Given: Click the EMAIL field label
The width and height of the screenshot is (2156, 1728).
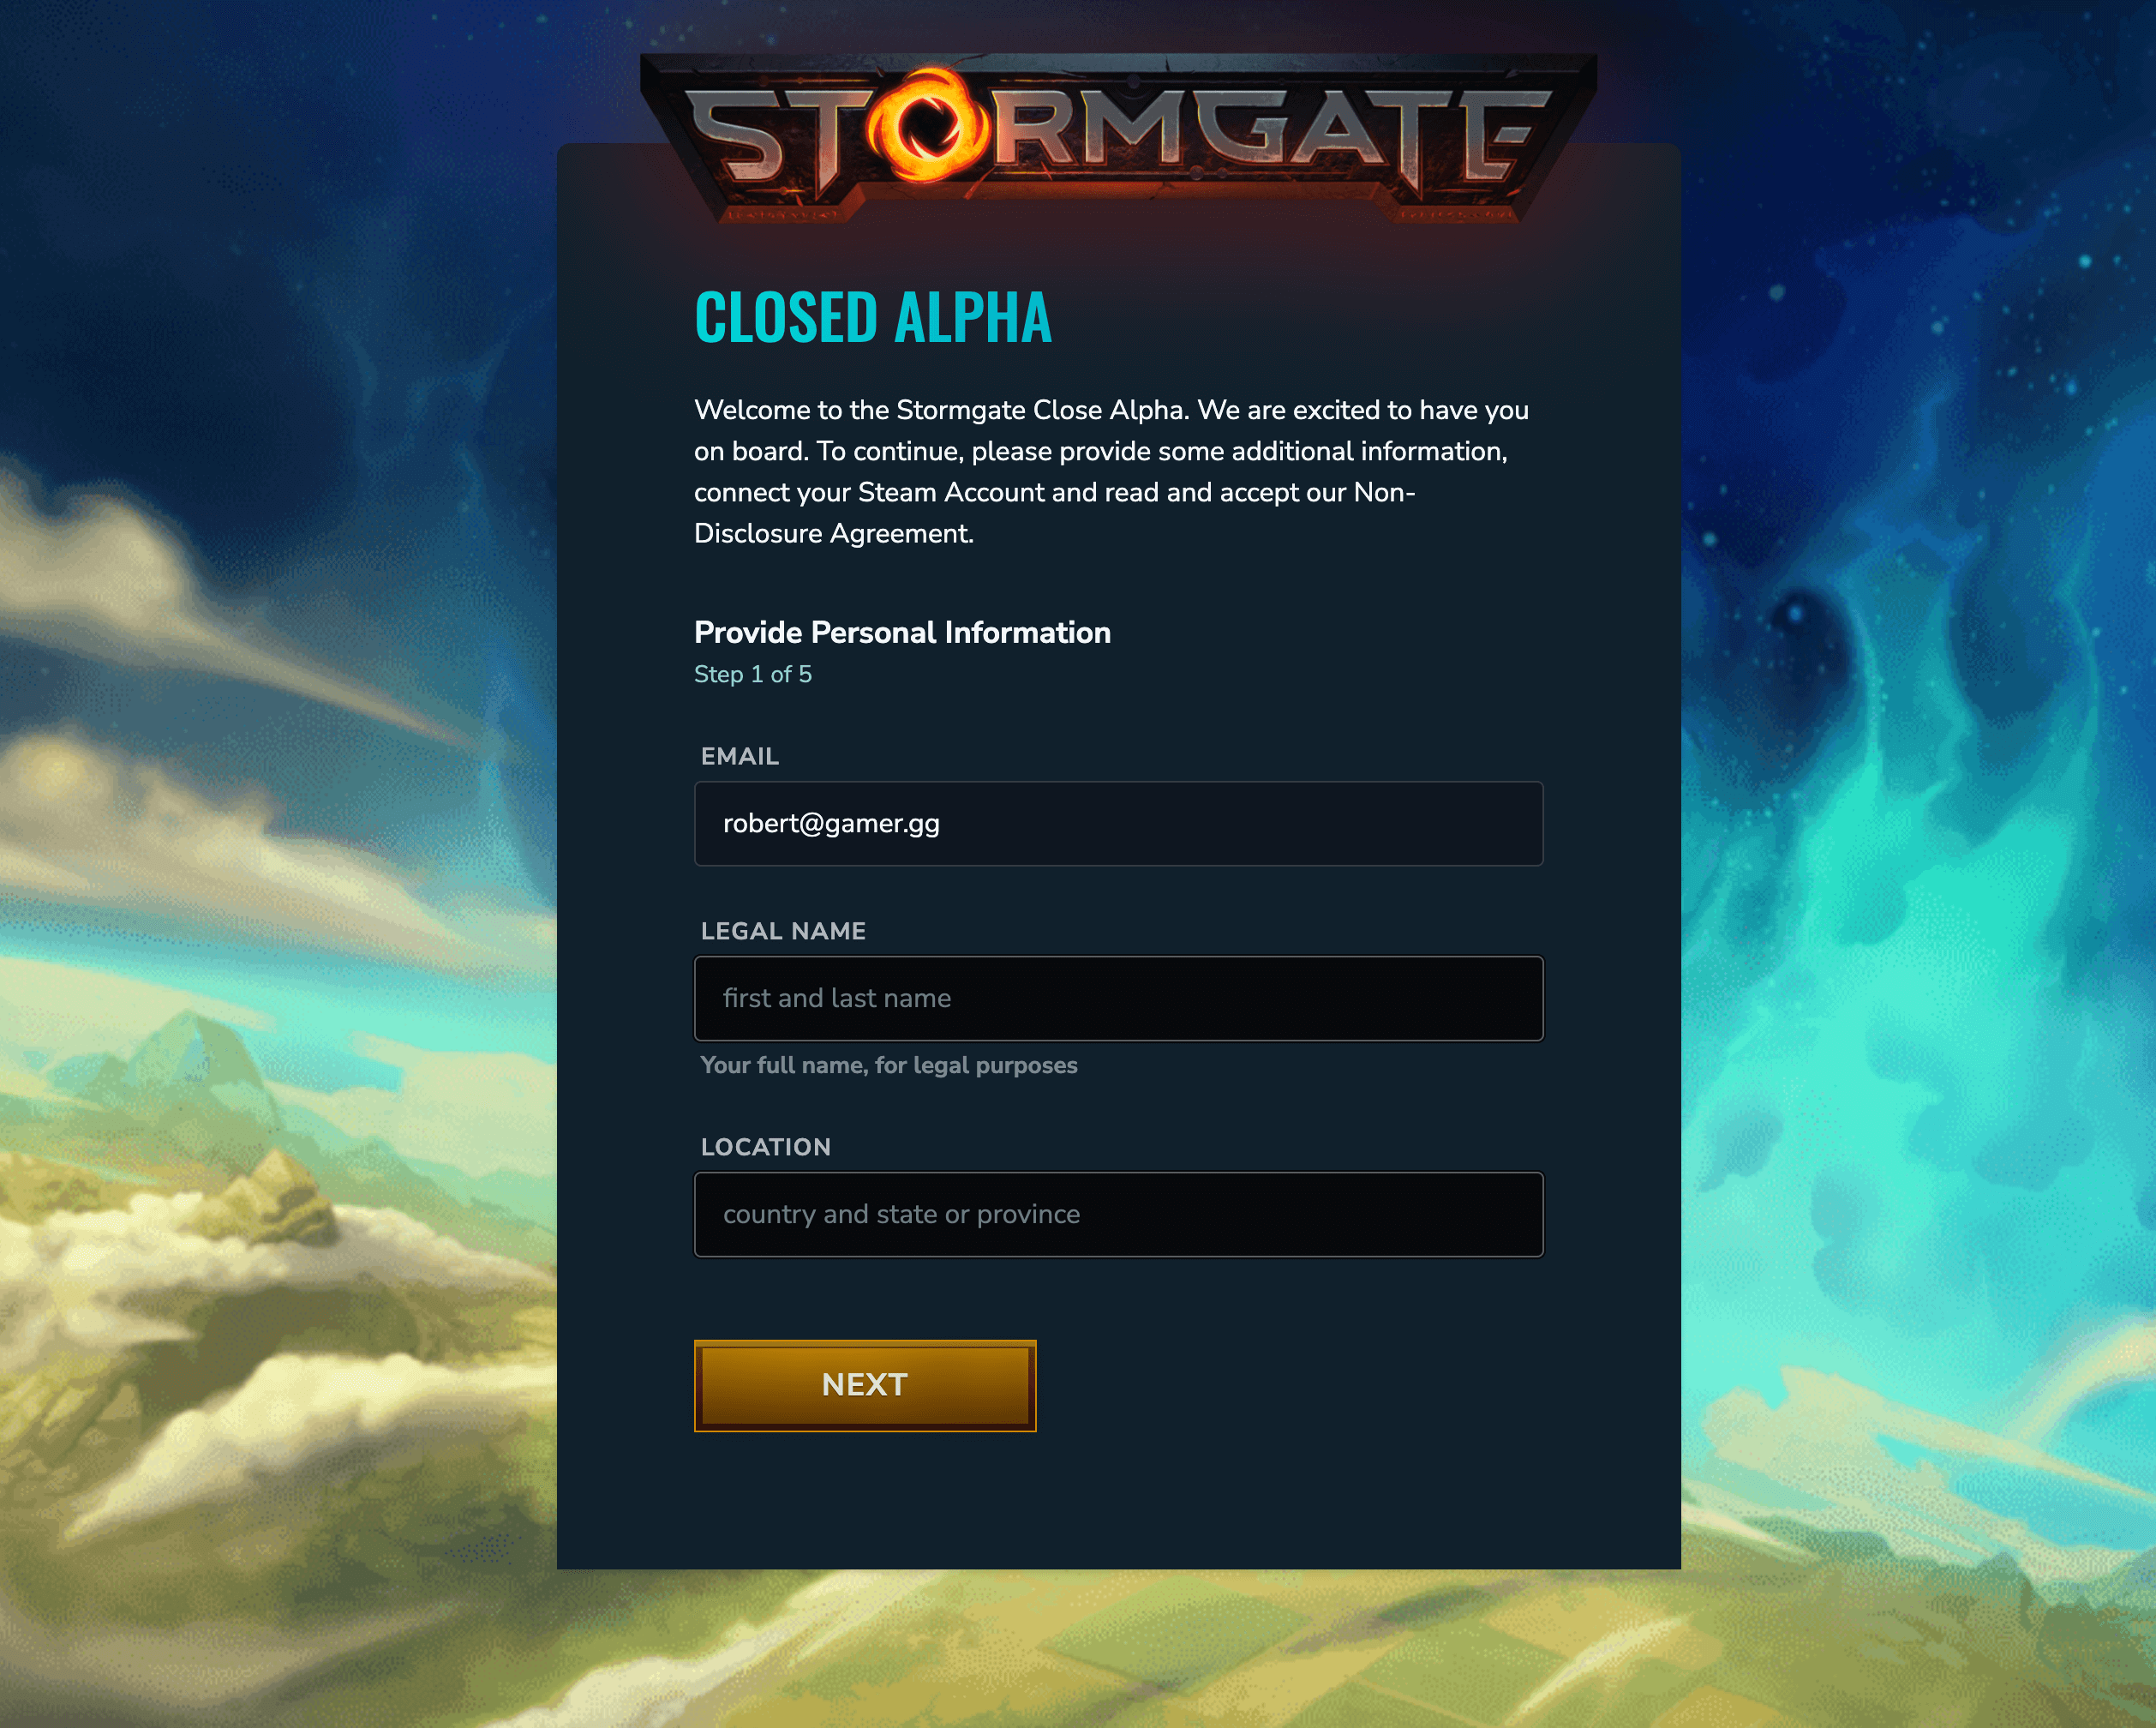Looking at the screenshot, I should [739, 756].
